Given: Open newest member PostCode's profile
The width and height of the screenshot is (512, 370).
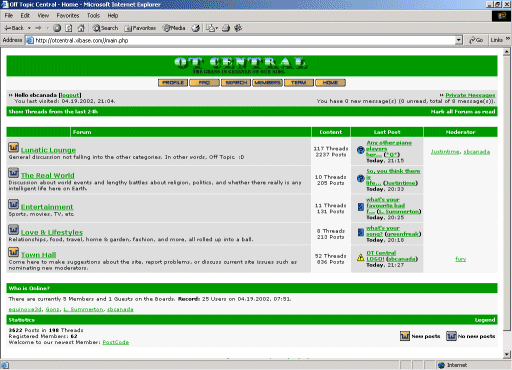Looking at the screenshot, I should coord(116,342).
